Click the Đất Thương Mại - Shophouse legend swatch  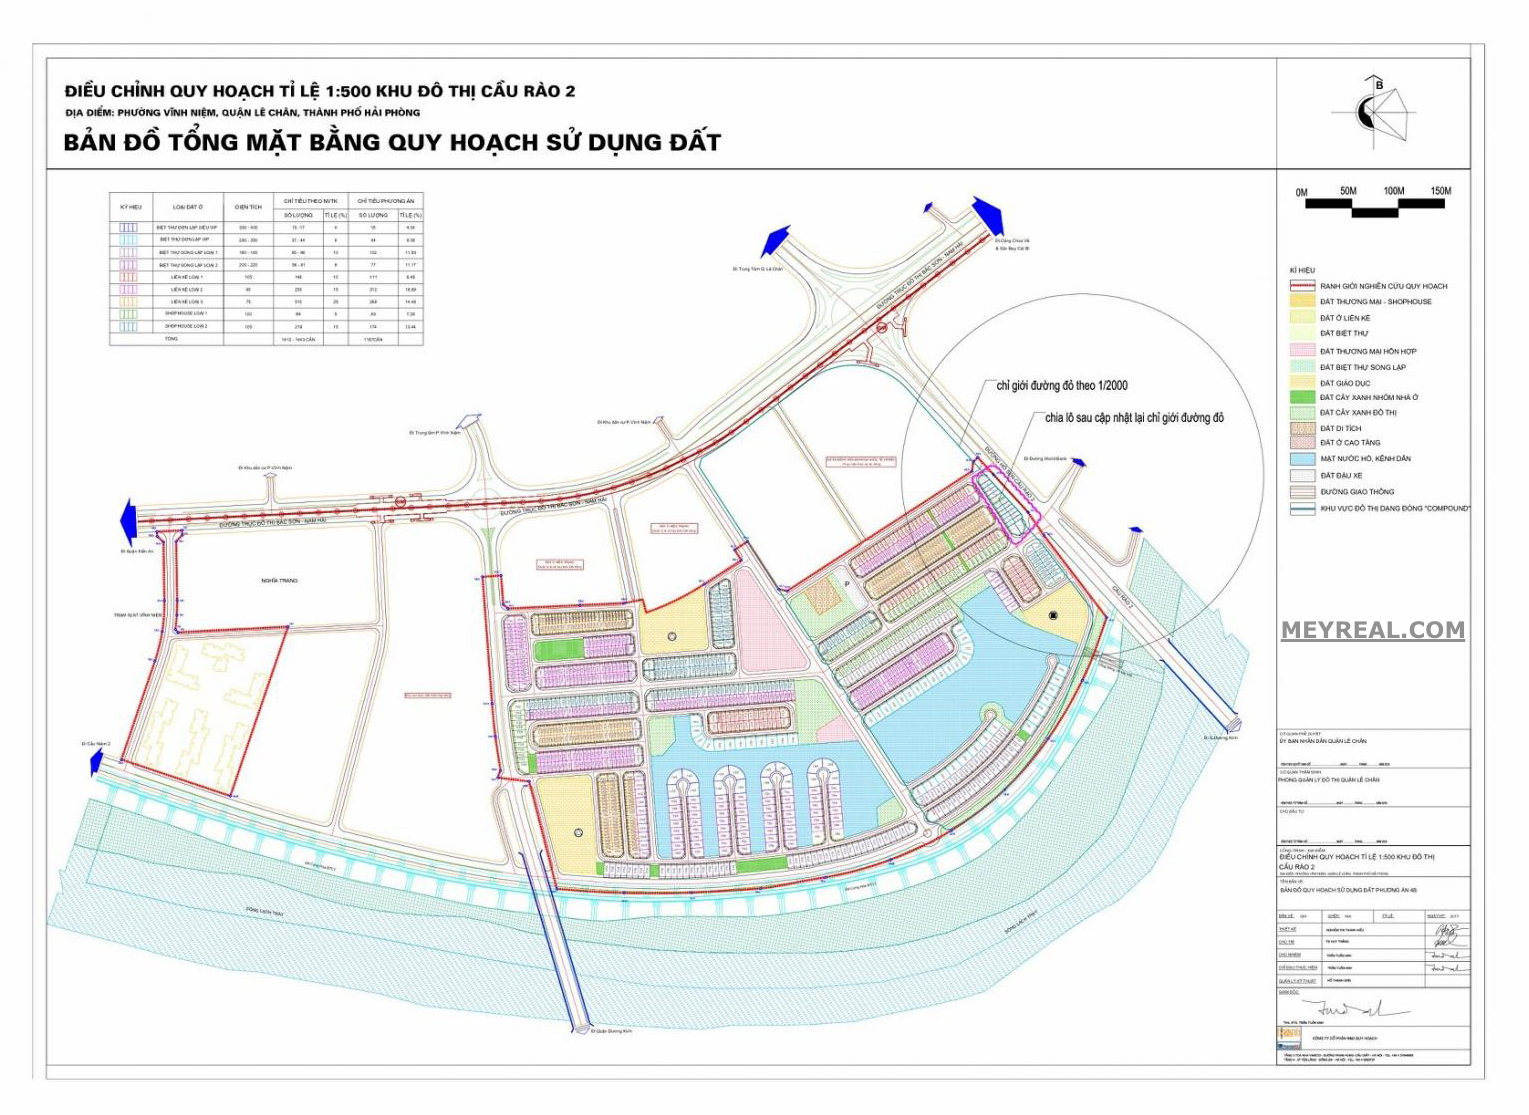click(x=1302, y=301)
